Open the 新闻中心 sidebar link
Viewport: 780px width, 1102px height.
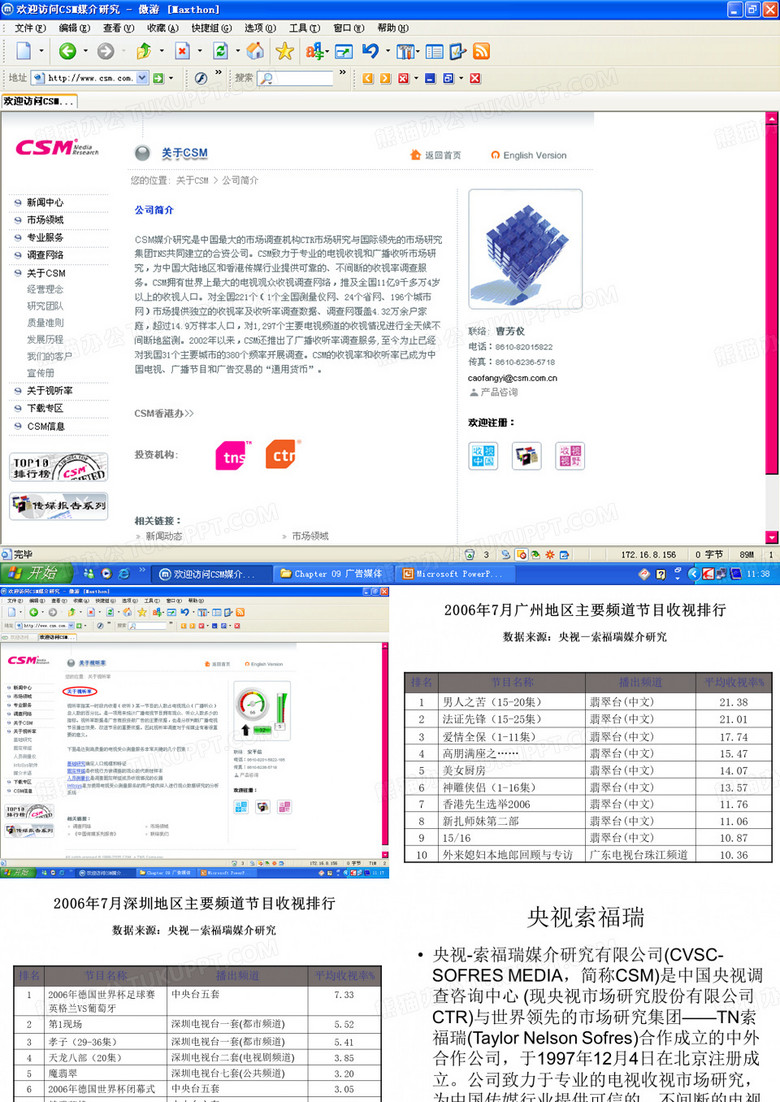tap(45, 202)
